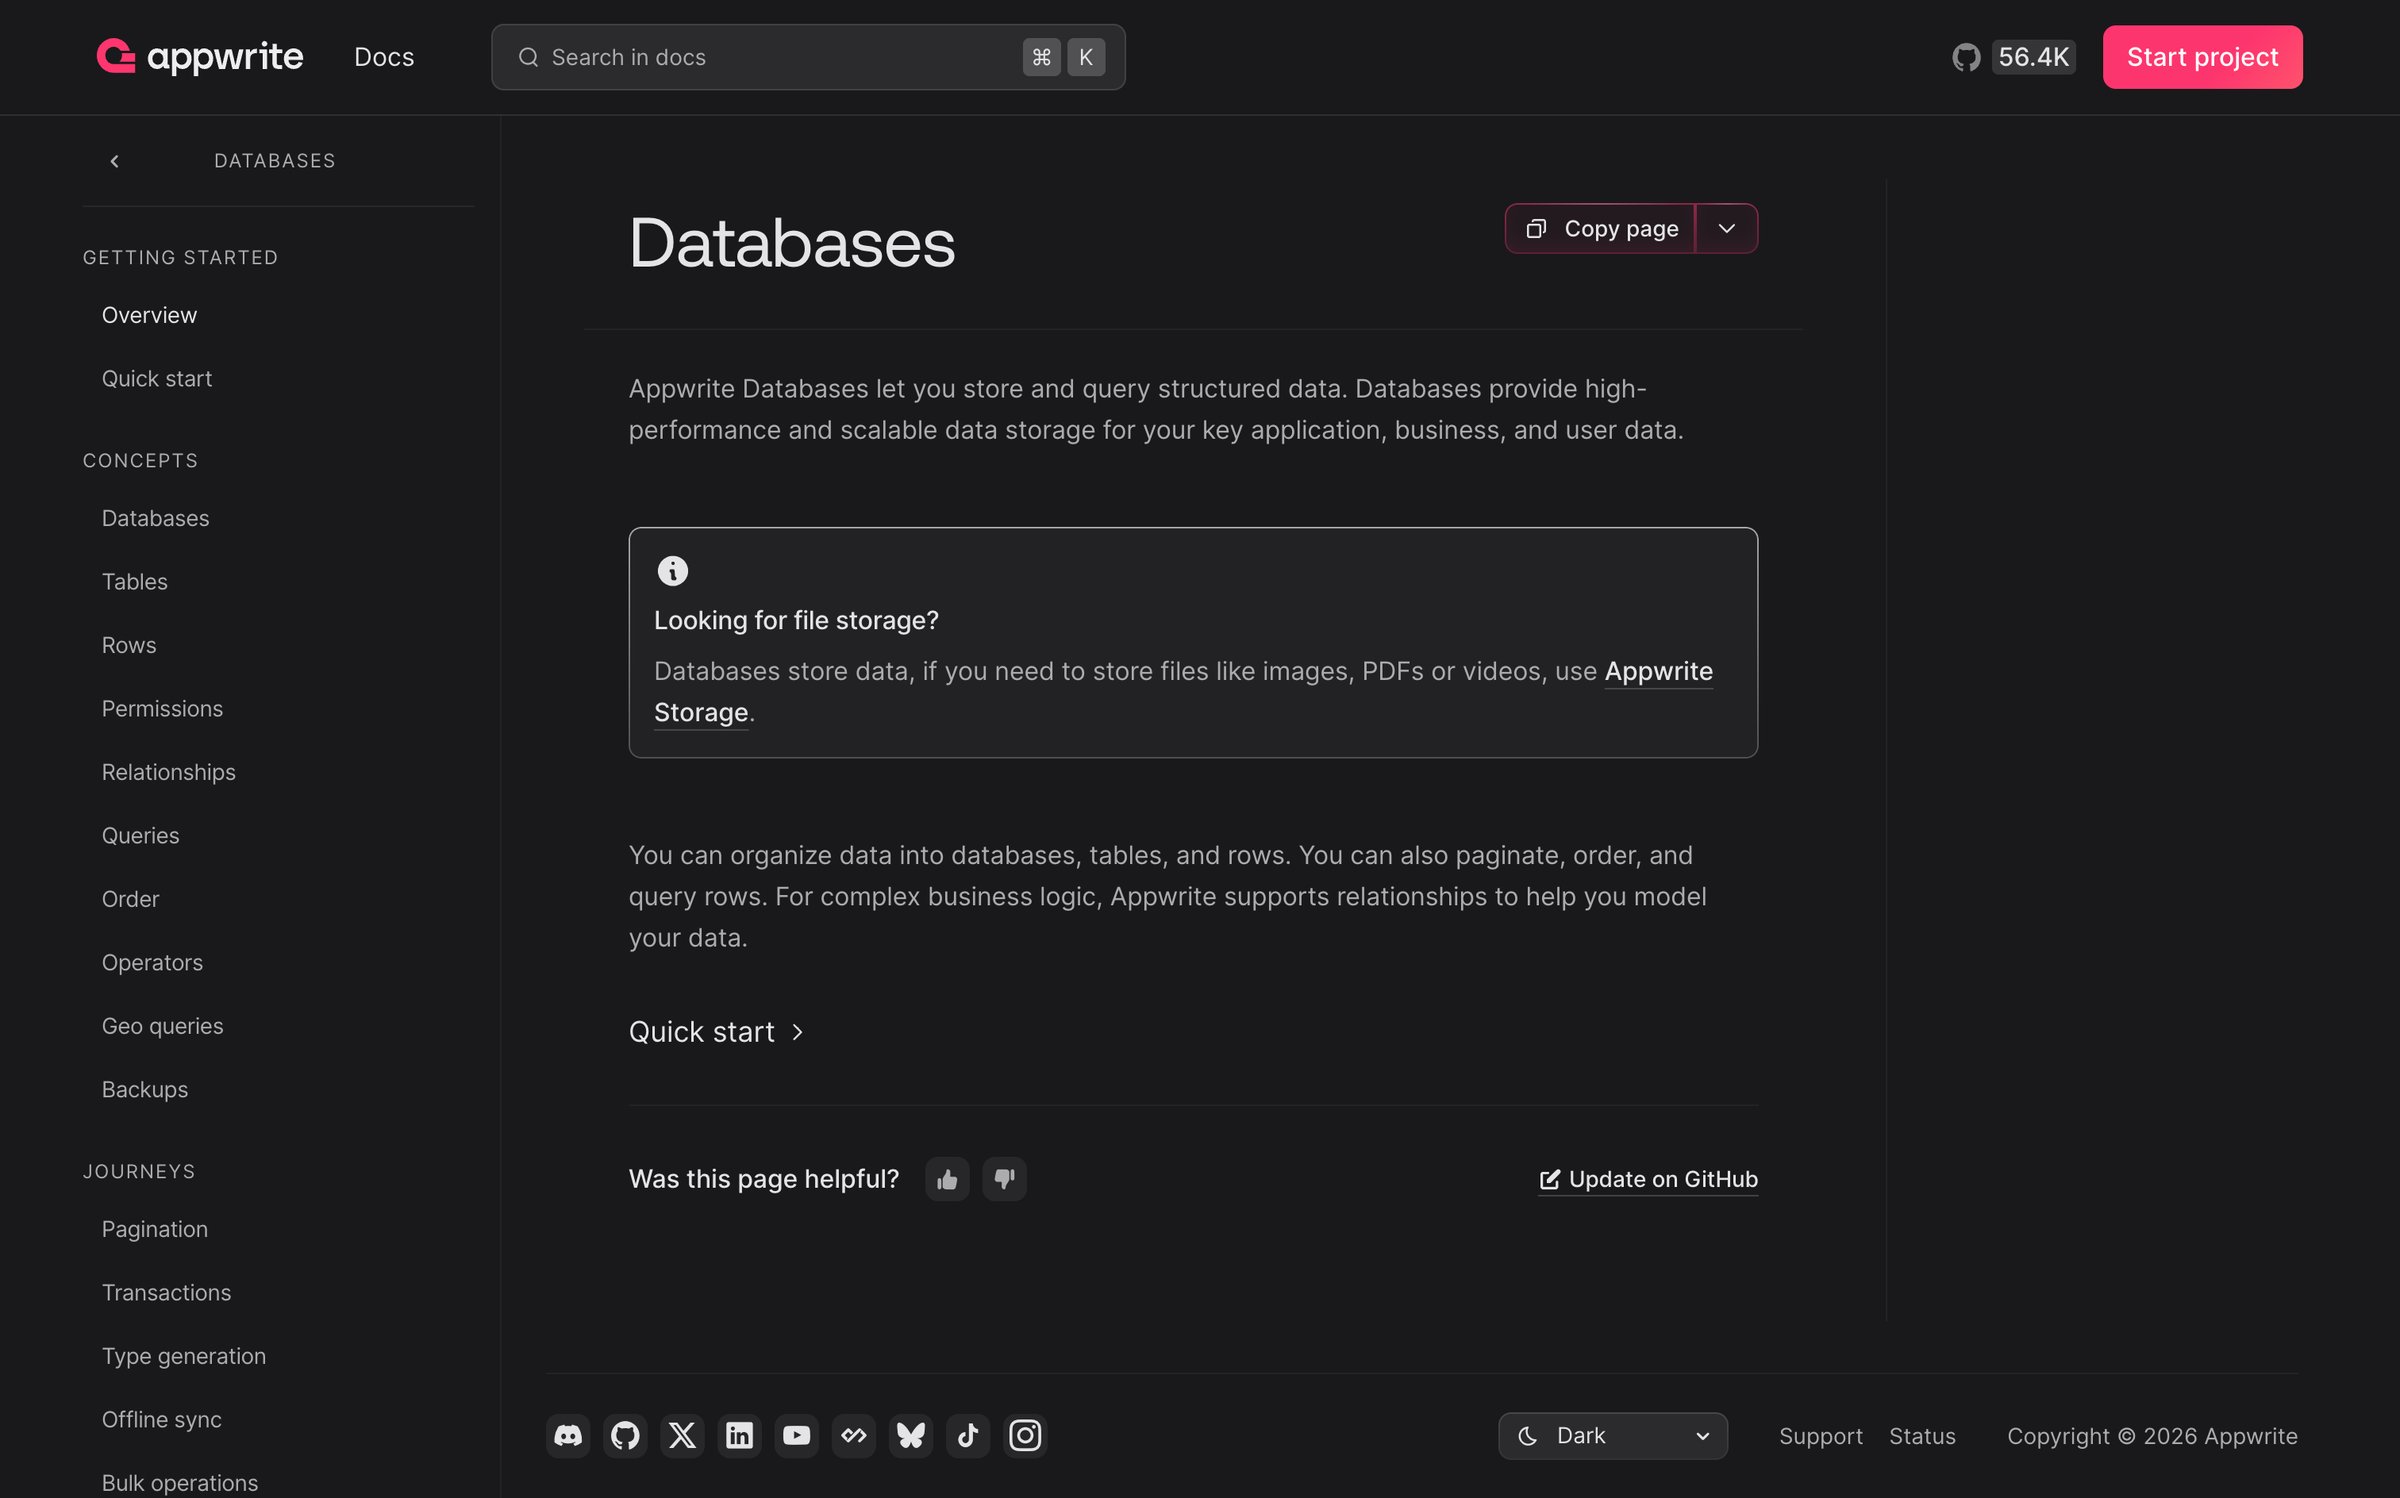Open the Queries sidebar item
The image size is (2400, 1498).
[140, 836]
